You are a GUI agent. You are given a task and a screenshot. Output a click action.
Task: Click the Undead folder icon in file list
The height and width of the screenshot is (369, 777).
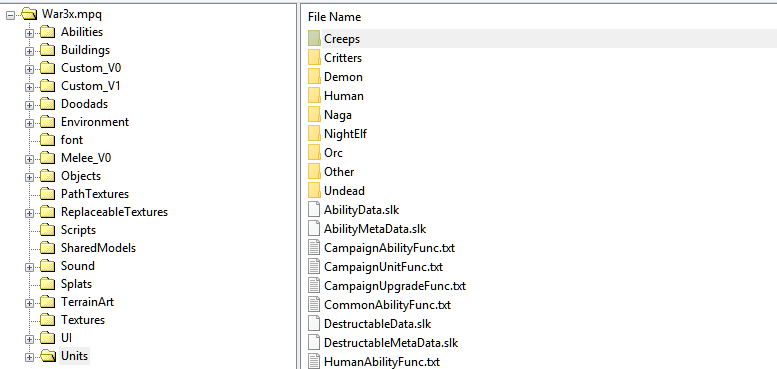point(314,190)
